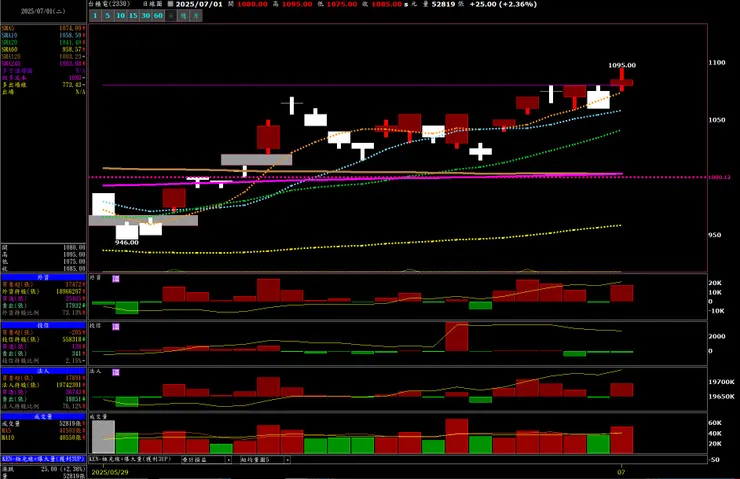Open the first indicator dropdown in bottom bar
The height and width of the screenshot is (479, 740).
[207, 459]
